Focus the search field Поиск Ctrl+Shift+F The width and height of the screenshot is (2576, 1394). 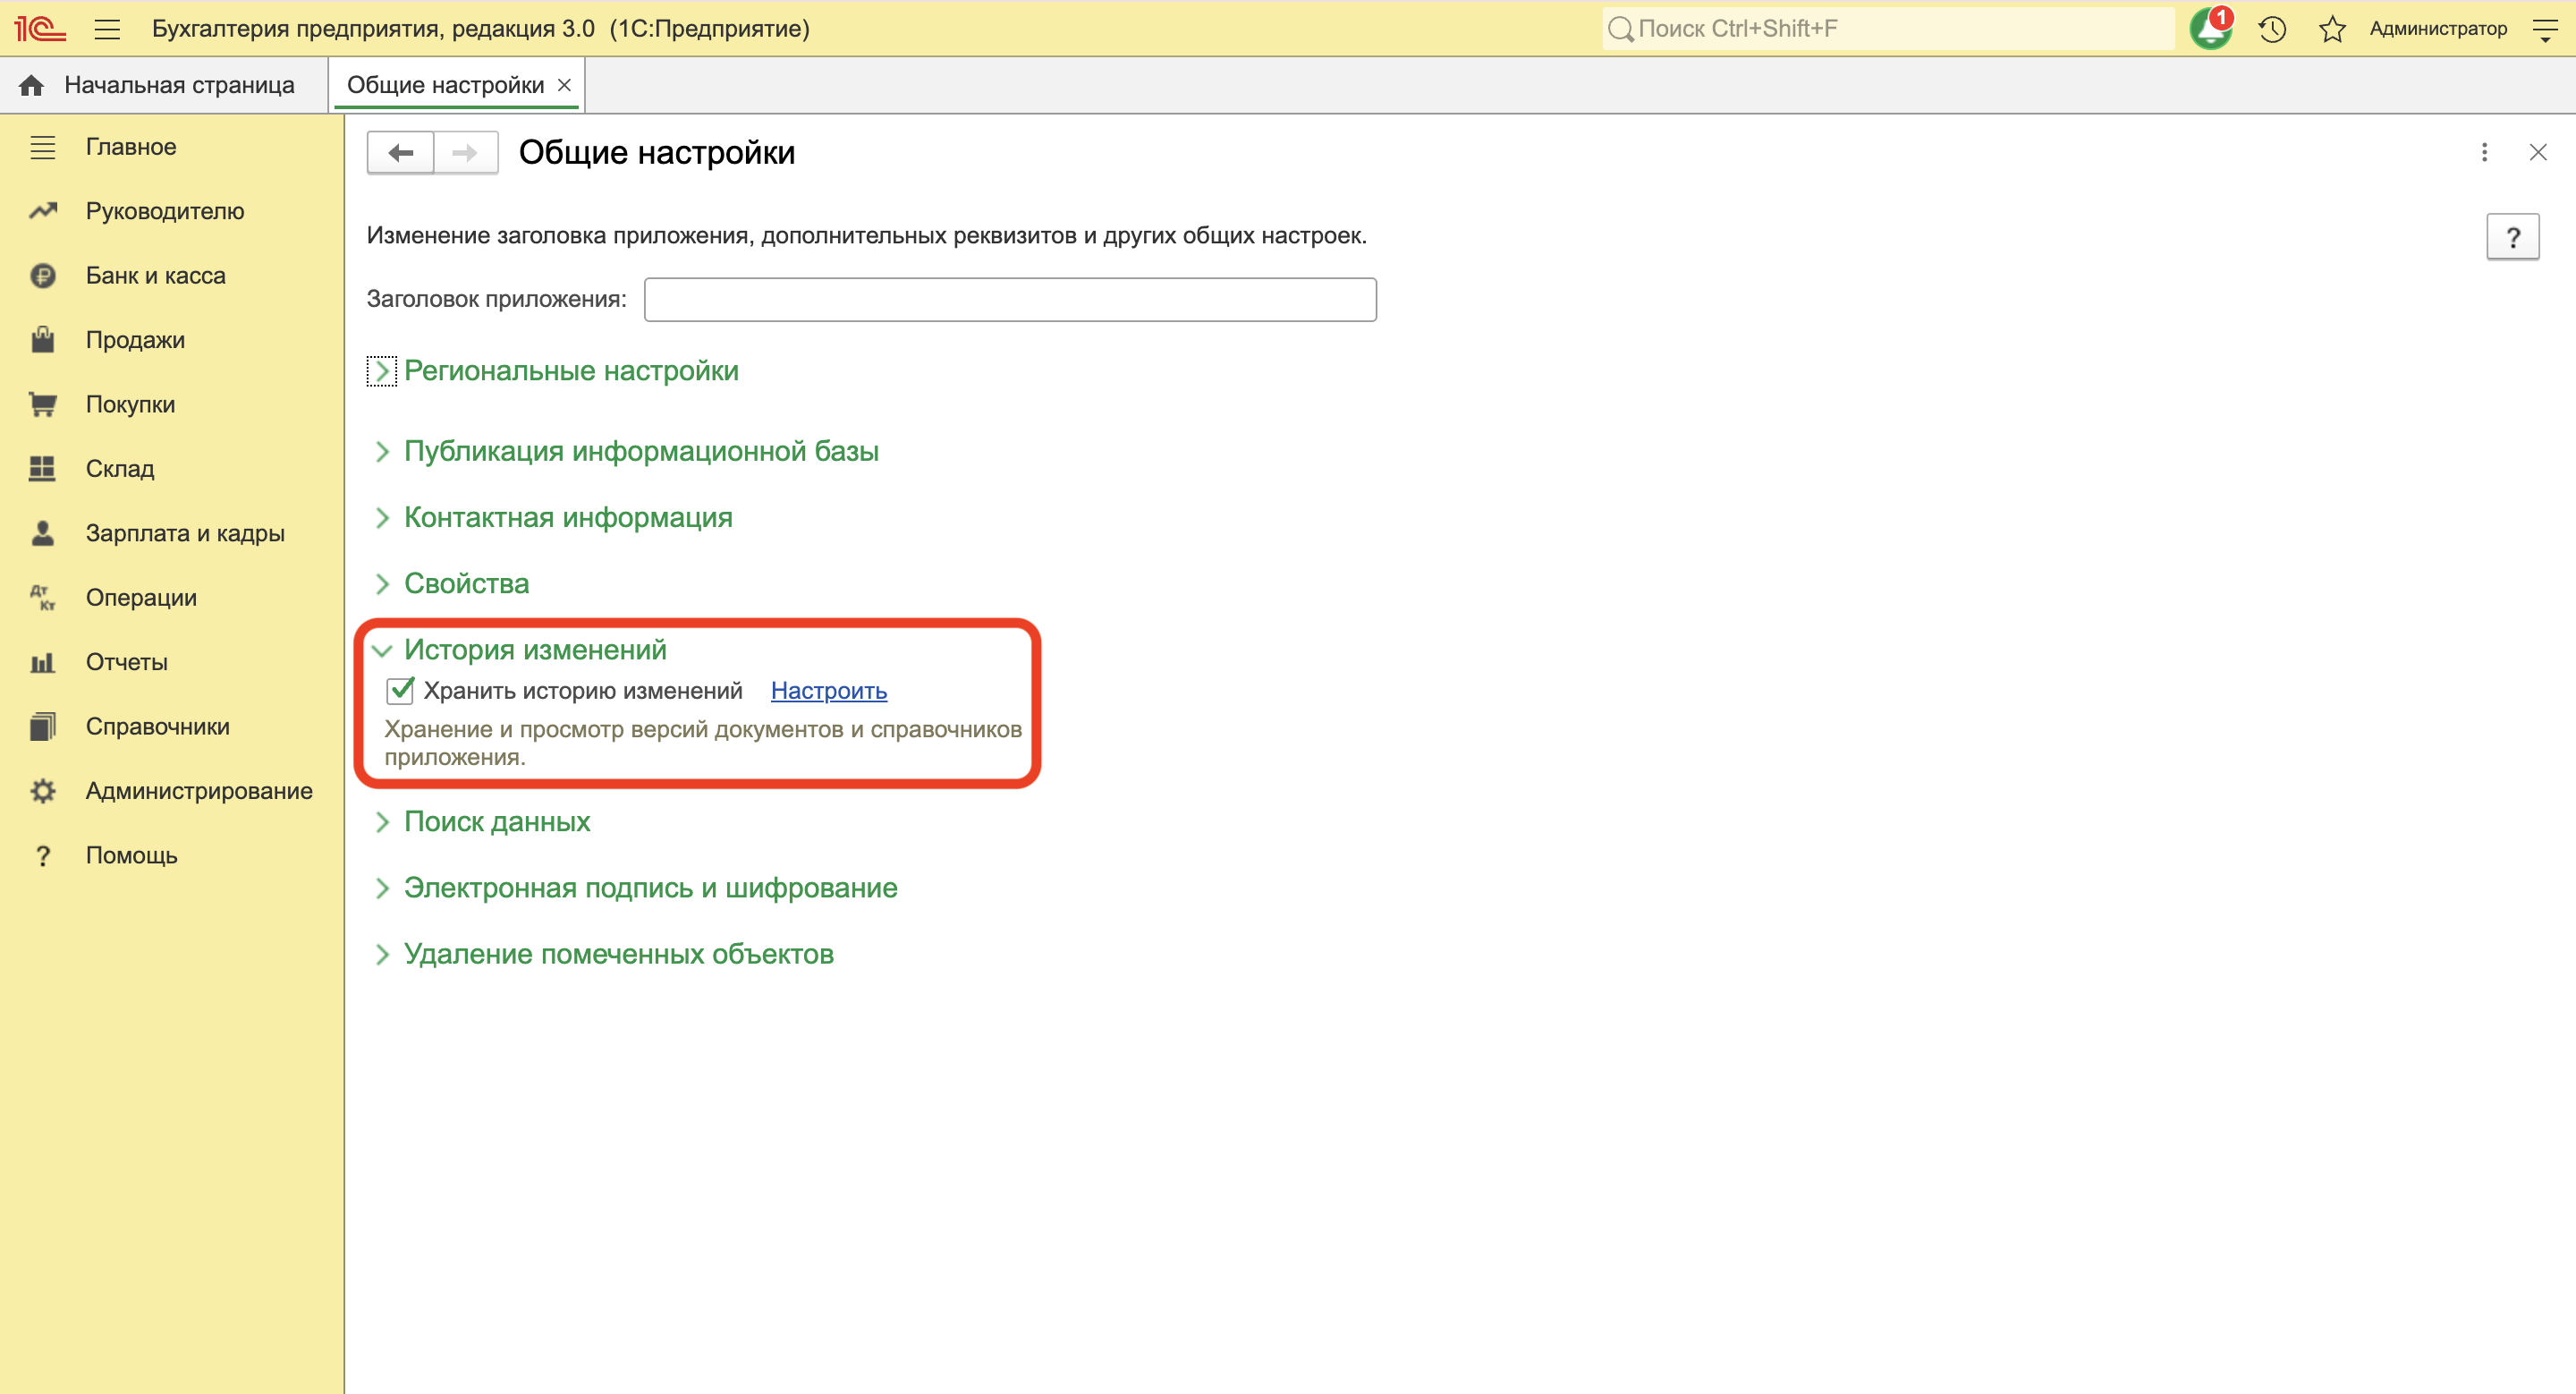1890,29
